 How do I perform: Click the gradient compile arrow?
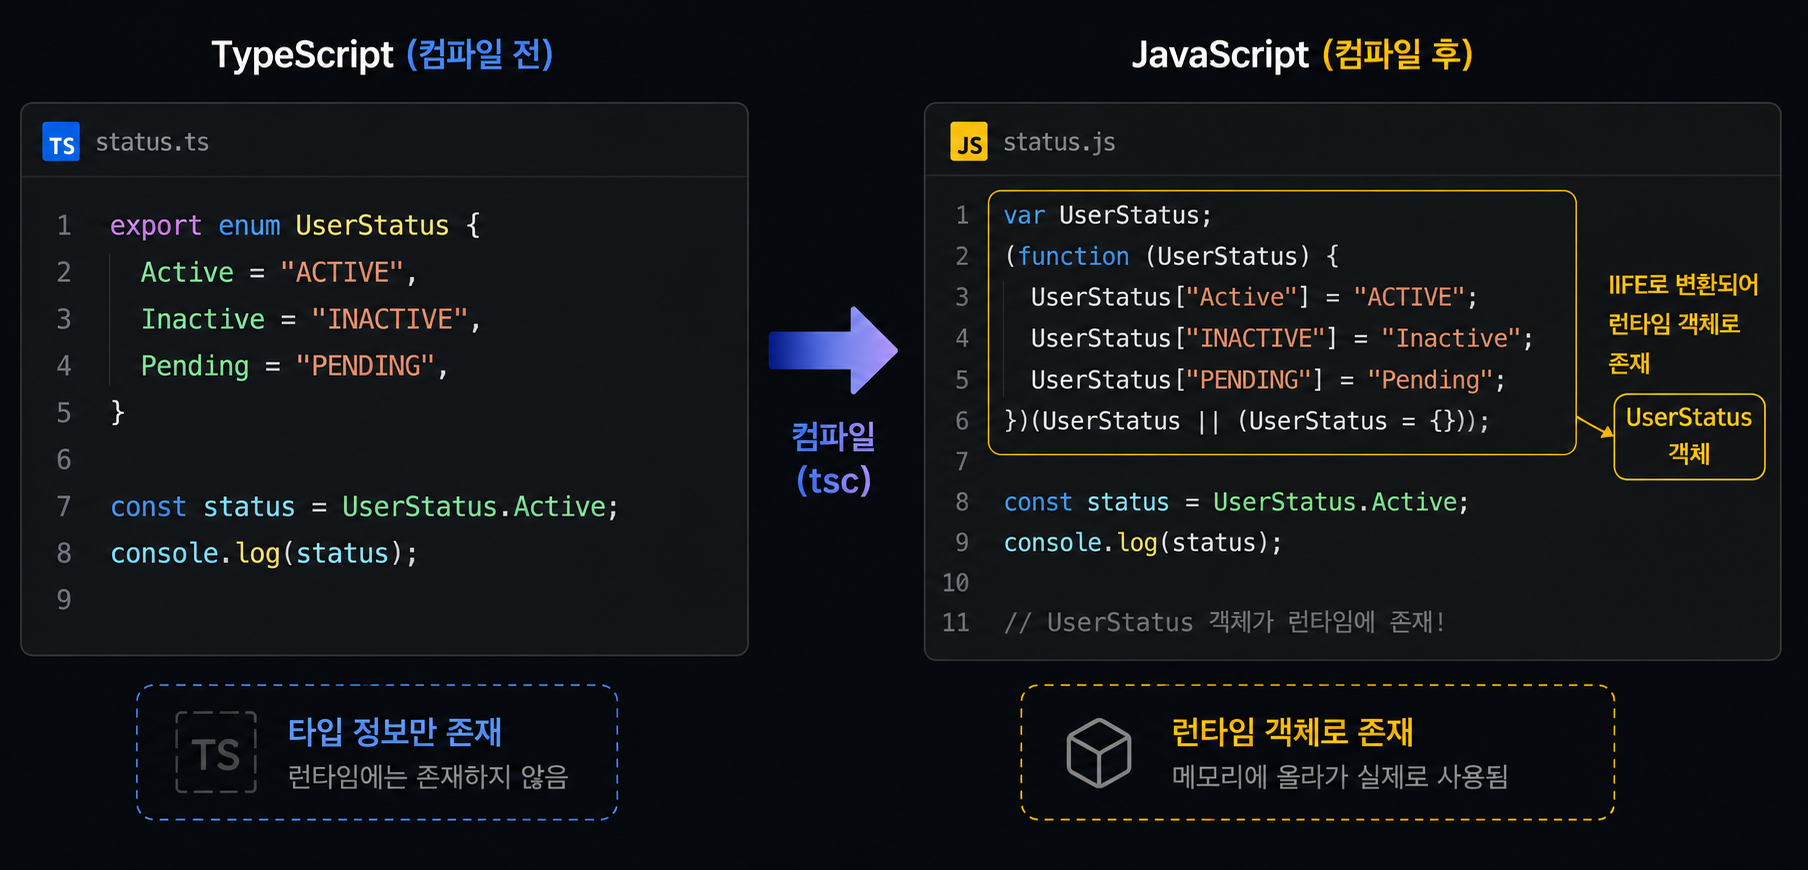click(x=833, y=351)
